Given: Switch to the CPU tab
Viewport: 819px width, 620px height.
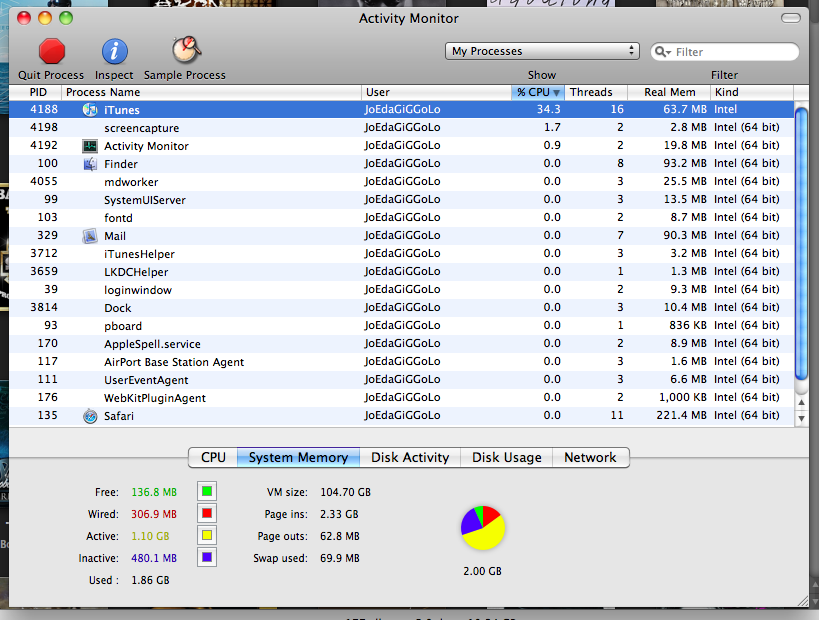Looking at the screenshot, I should (213, 458).
